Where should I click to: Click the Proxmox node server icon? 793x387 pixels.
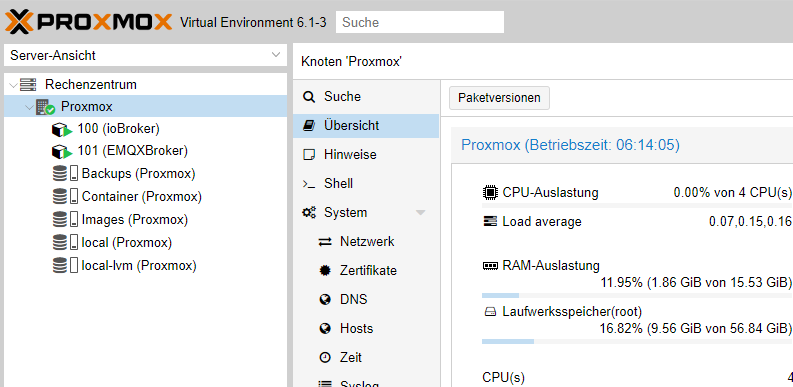46,107
